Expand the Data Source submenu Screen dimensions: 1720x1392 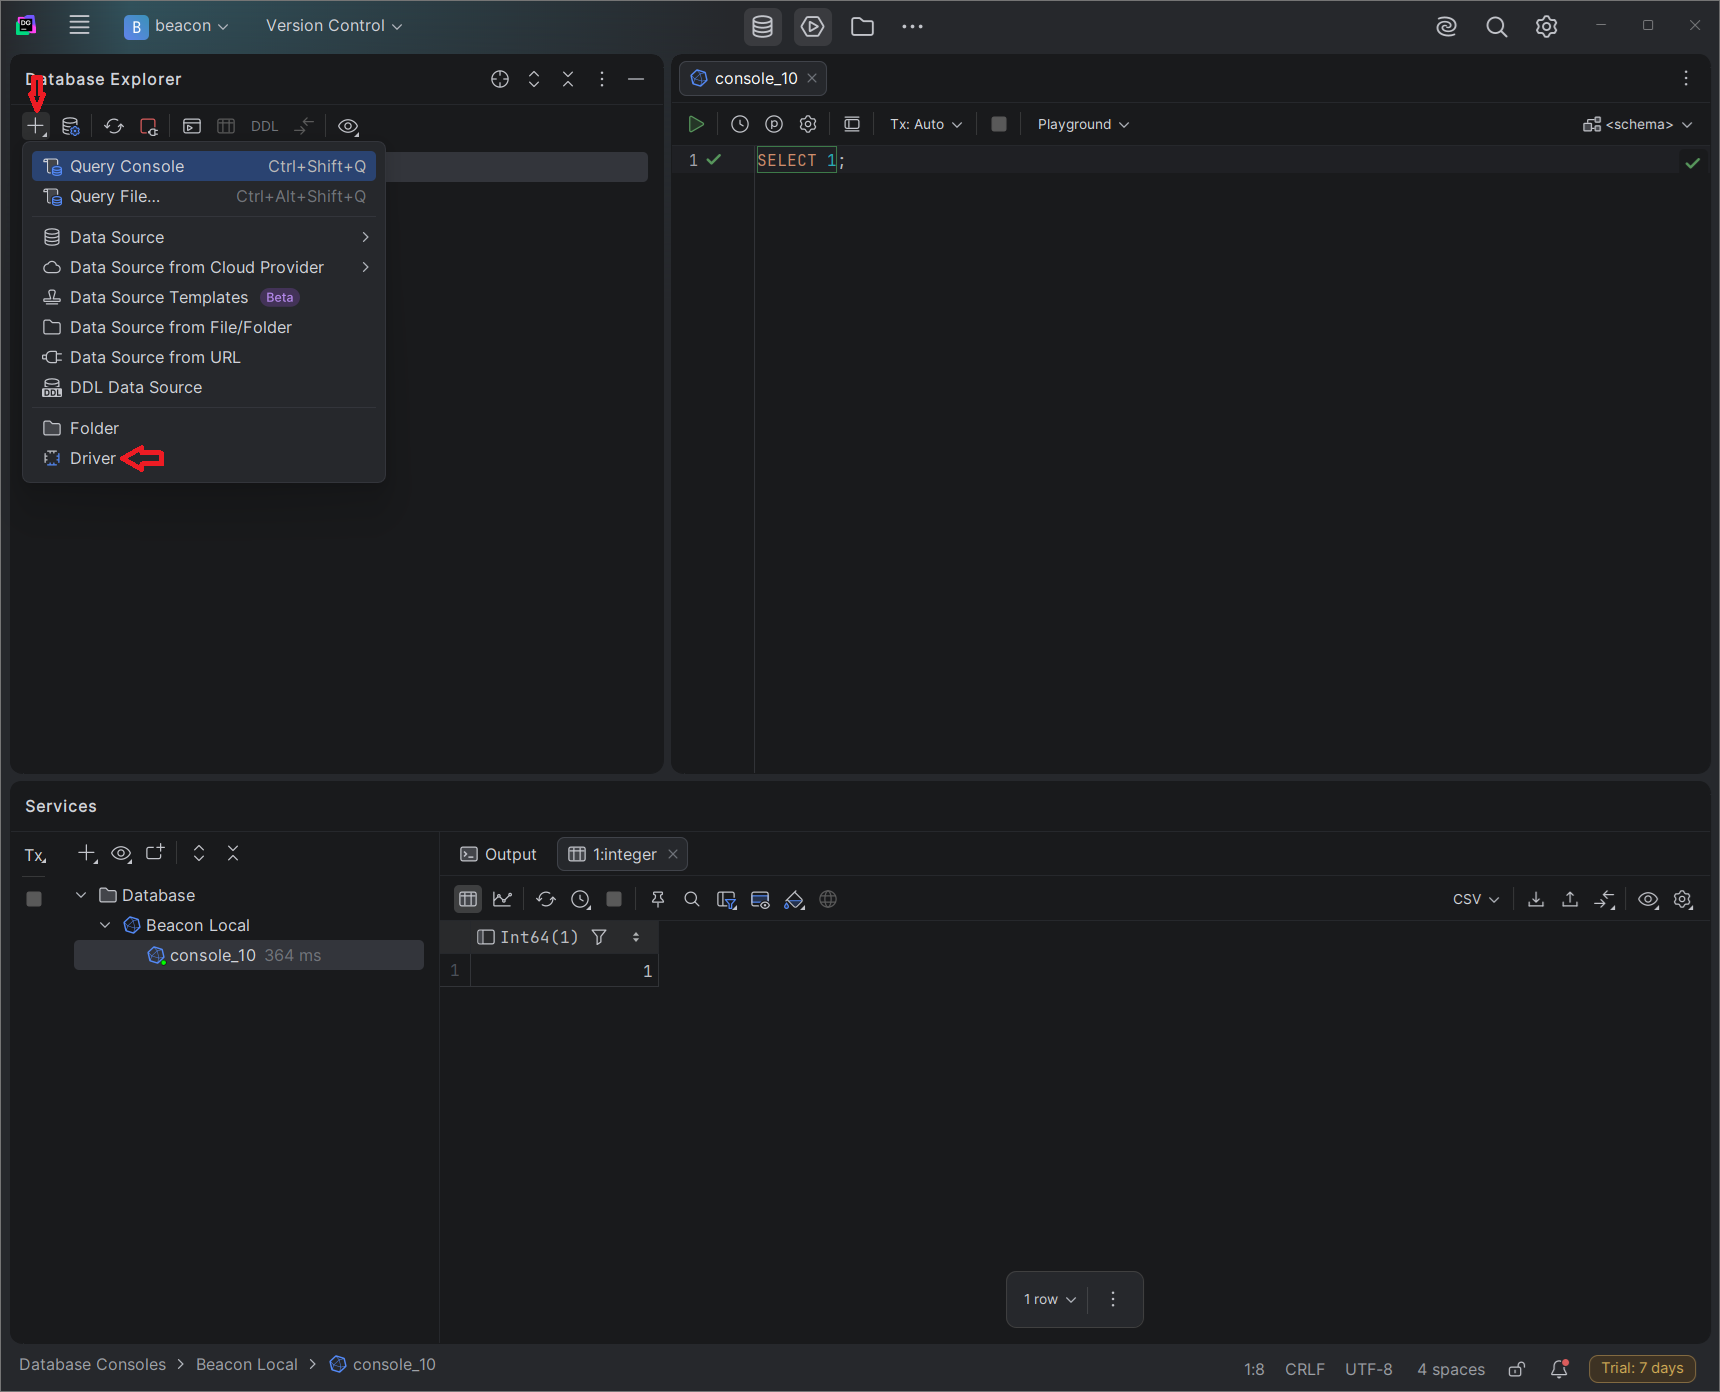coord(204,237)
